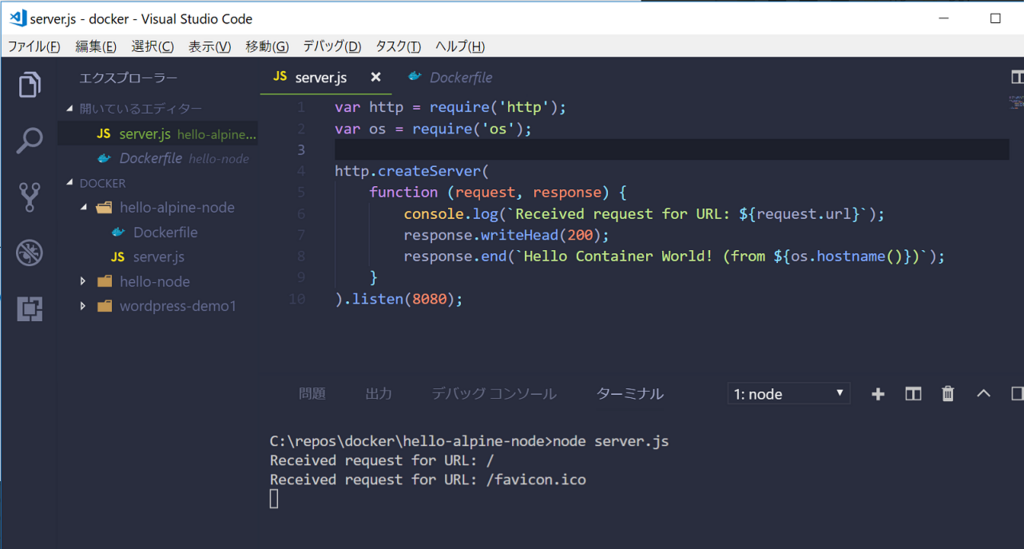Open terminal selector dropdown showing 1: node
Image resolution: width=1024 pixels, height=549 pixels.
(788, 394)
